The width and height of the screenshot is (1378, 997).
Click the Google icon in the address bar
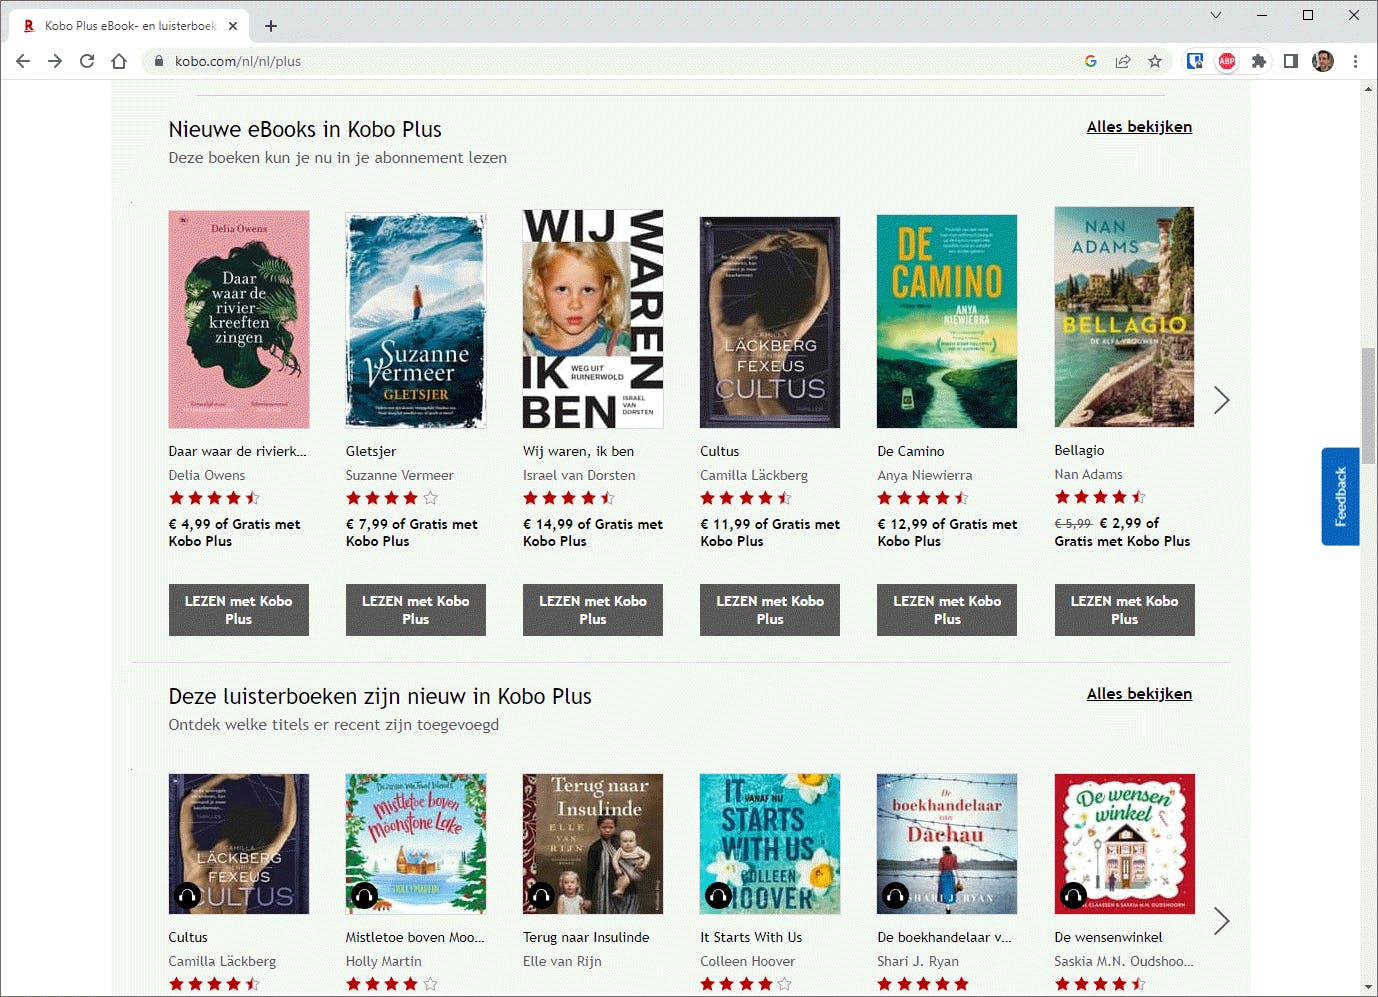click(1091, 61)
